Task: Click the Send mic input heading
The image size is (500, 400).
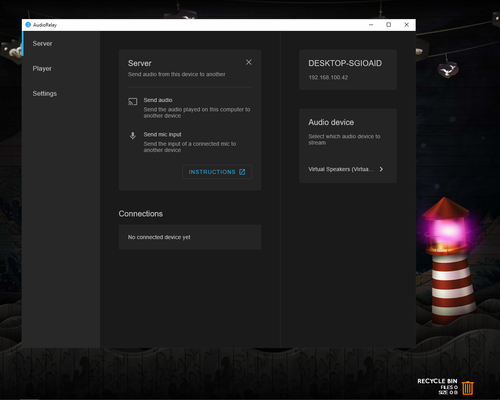Action: [162, 134]
